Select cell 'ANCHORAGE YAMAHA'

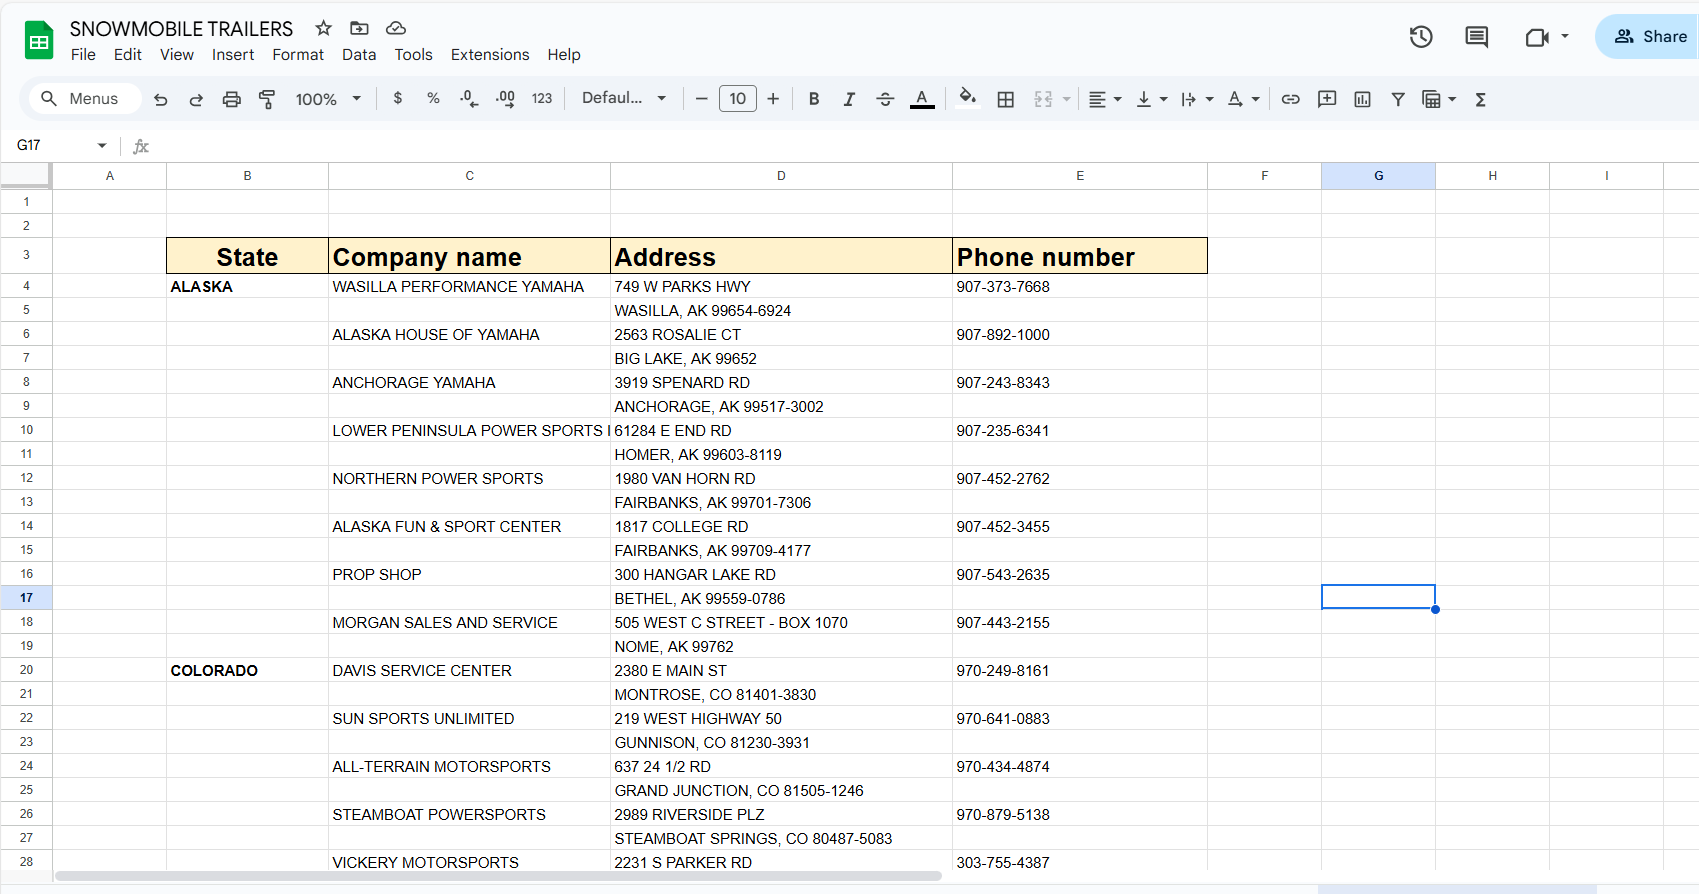click(469, 382)
